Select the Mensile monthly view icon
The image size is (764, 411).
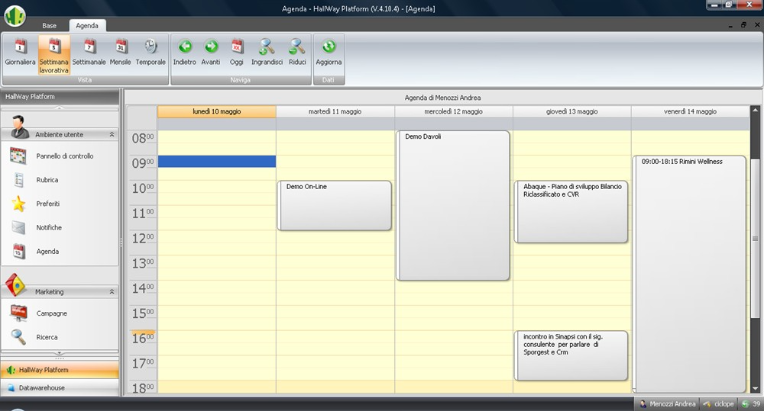(x=120, y=53)
